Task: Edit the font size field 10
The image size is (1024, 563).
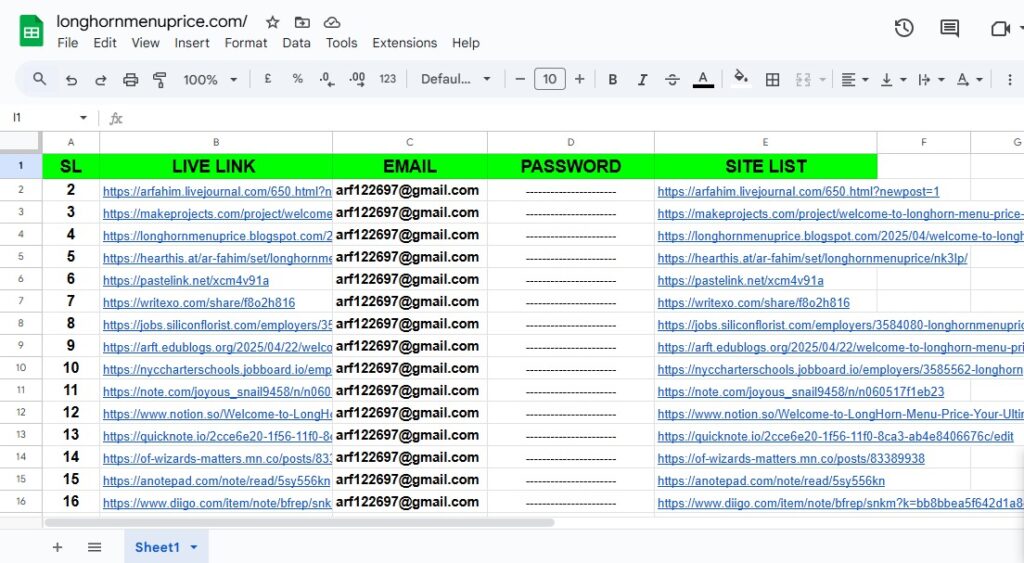Action: click(x=549, y=79)
